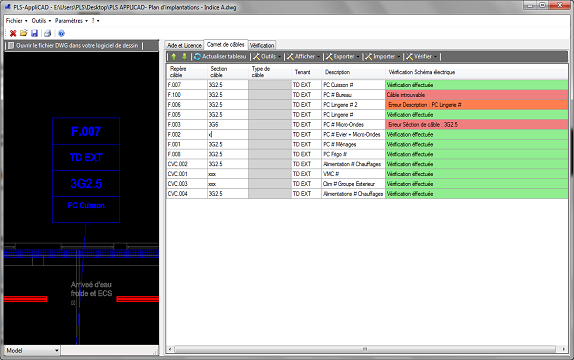Click PC Cuisson label in the drawing
The width and height of the screenshot is (574, 360).
86,205
